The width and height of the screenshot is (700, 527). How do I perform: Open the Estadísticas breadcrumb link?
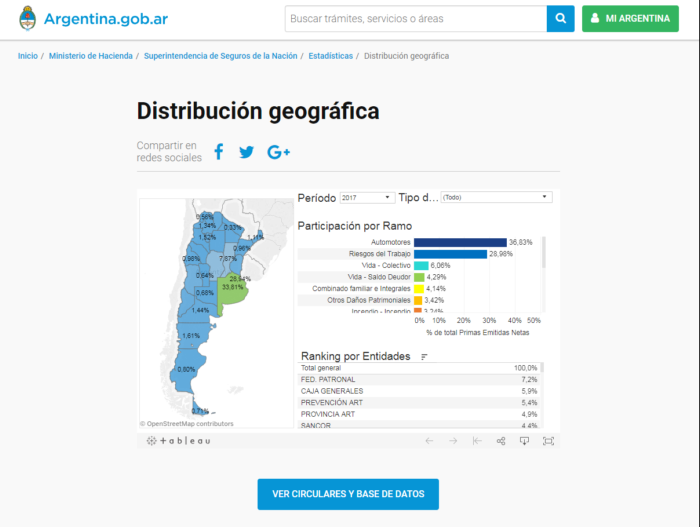pos(330,56)
